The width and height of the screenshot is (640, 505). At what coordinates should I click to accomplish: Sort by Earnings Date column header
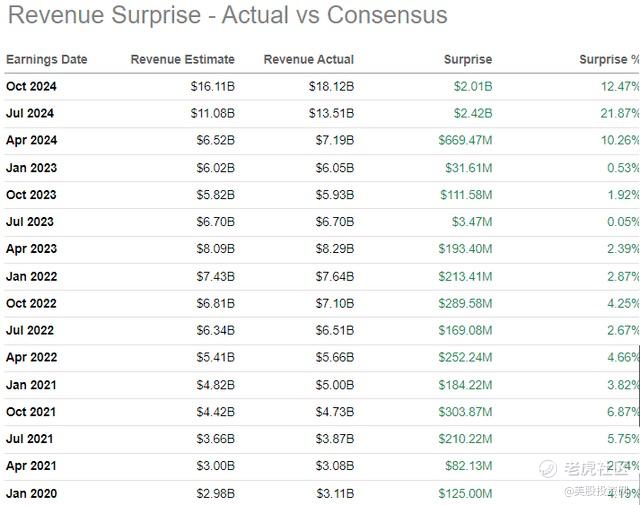pos(47,60)
